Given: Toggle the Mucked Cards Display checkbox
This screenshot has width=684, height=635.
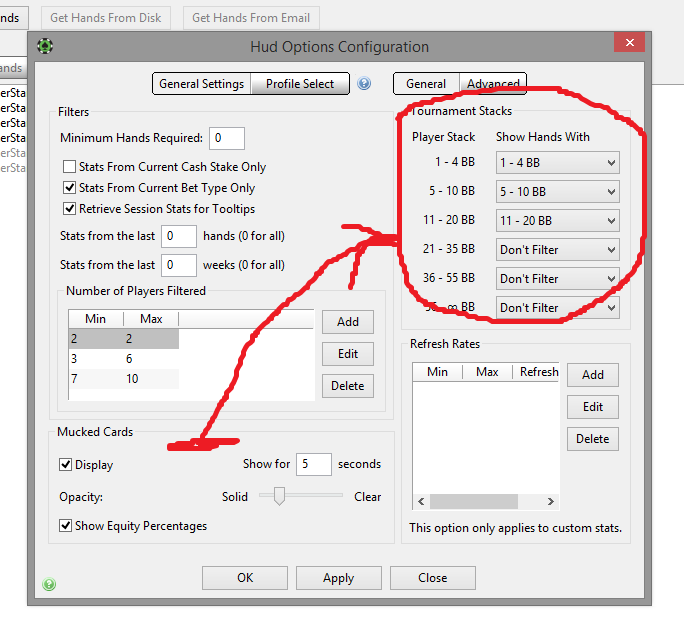Looking at the screenshot, I should [65, 464].
